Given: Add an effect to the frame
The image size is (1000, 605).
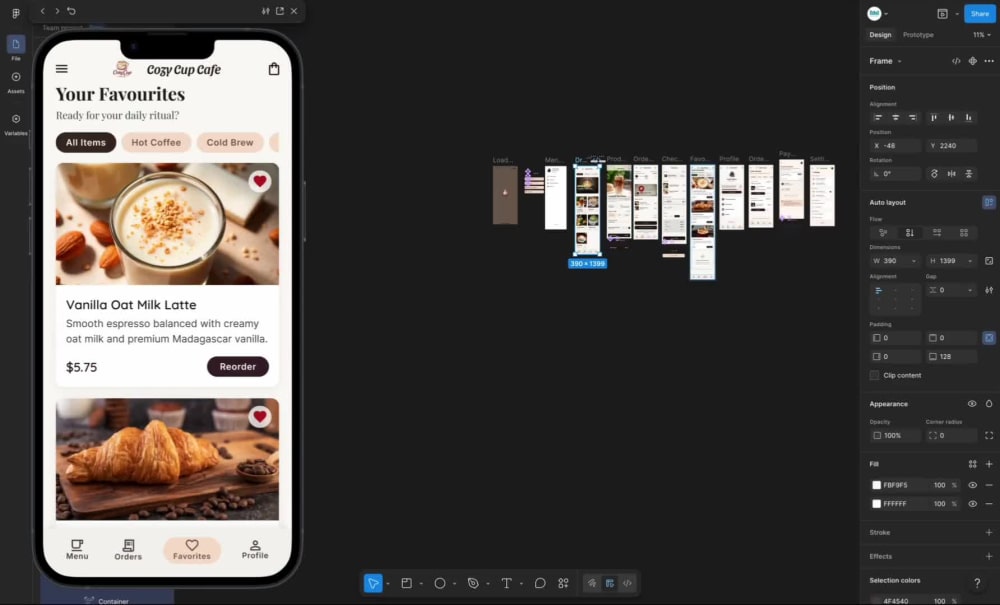Looking at the screenshot, I should pos(989,557).
